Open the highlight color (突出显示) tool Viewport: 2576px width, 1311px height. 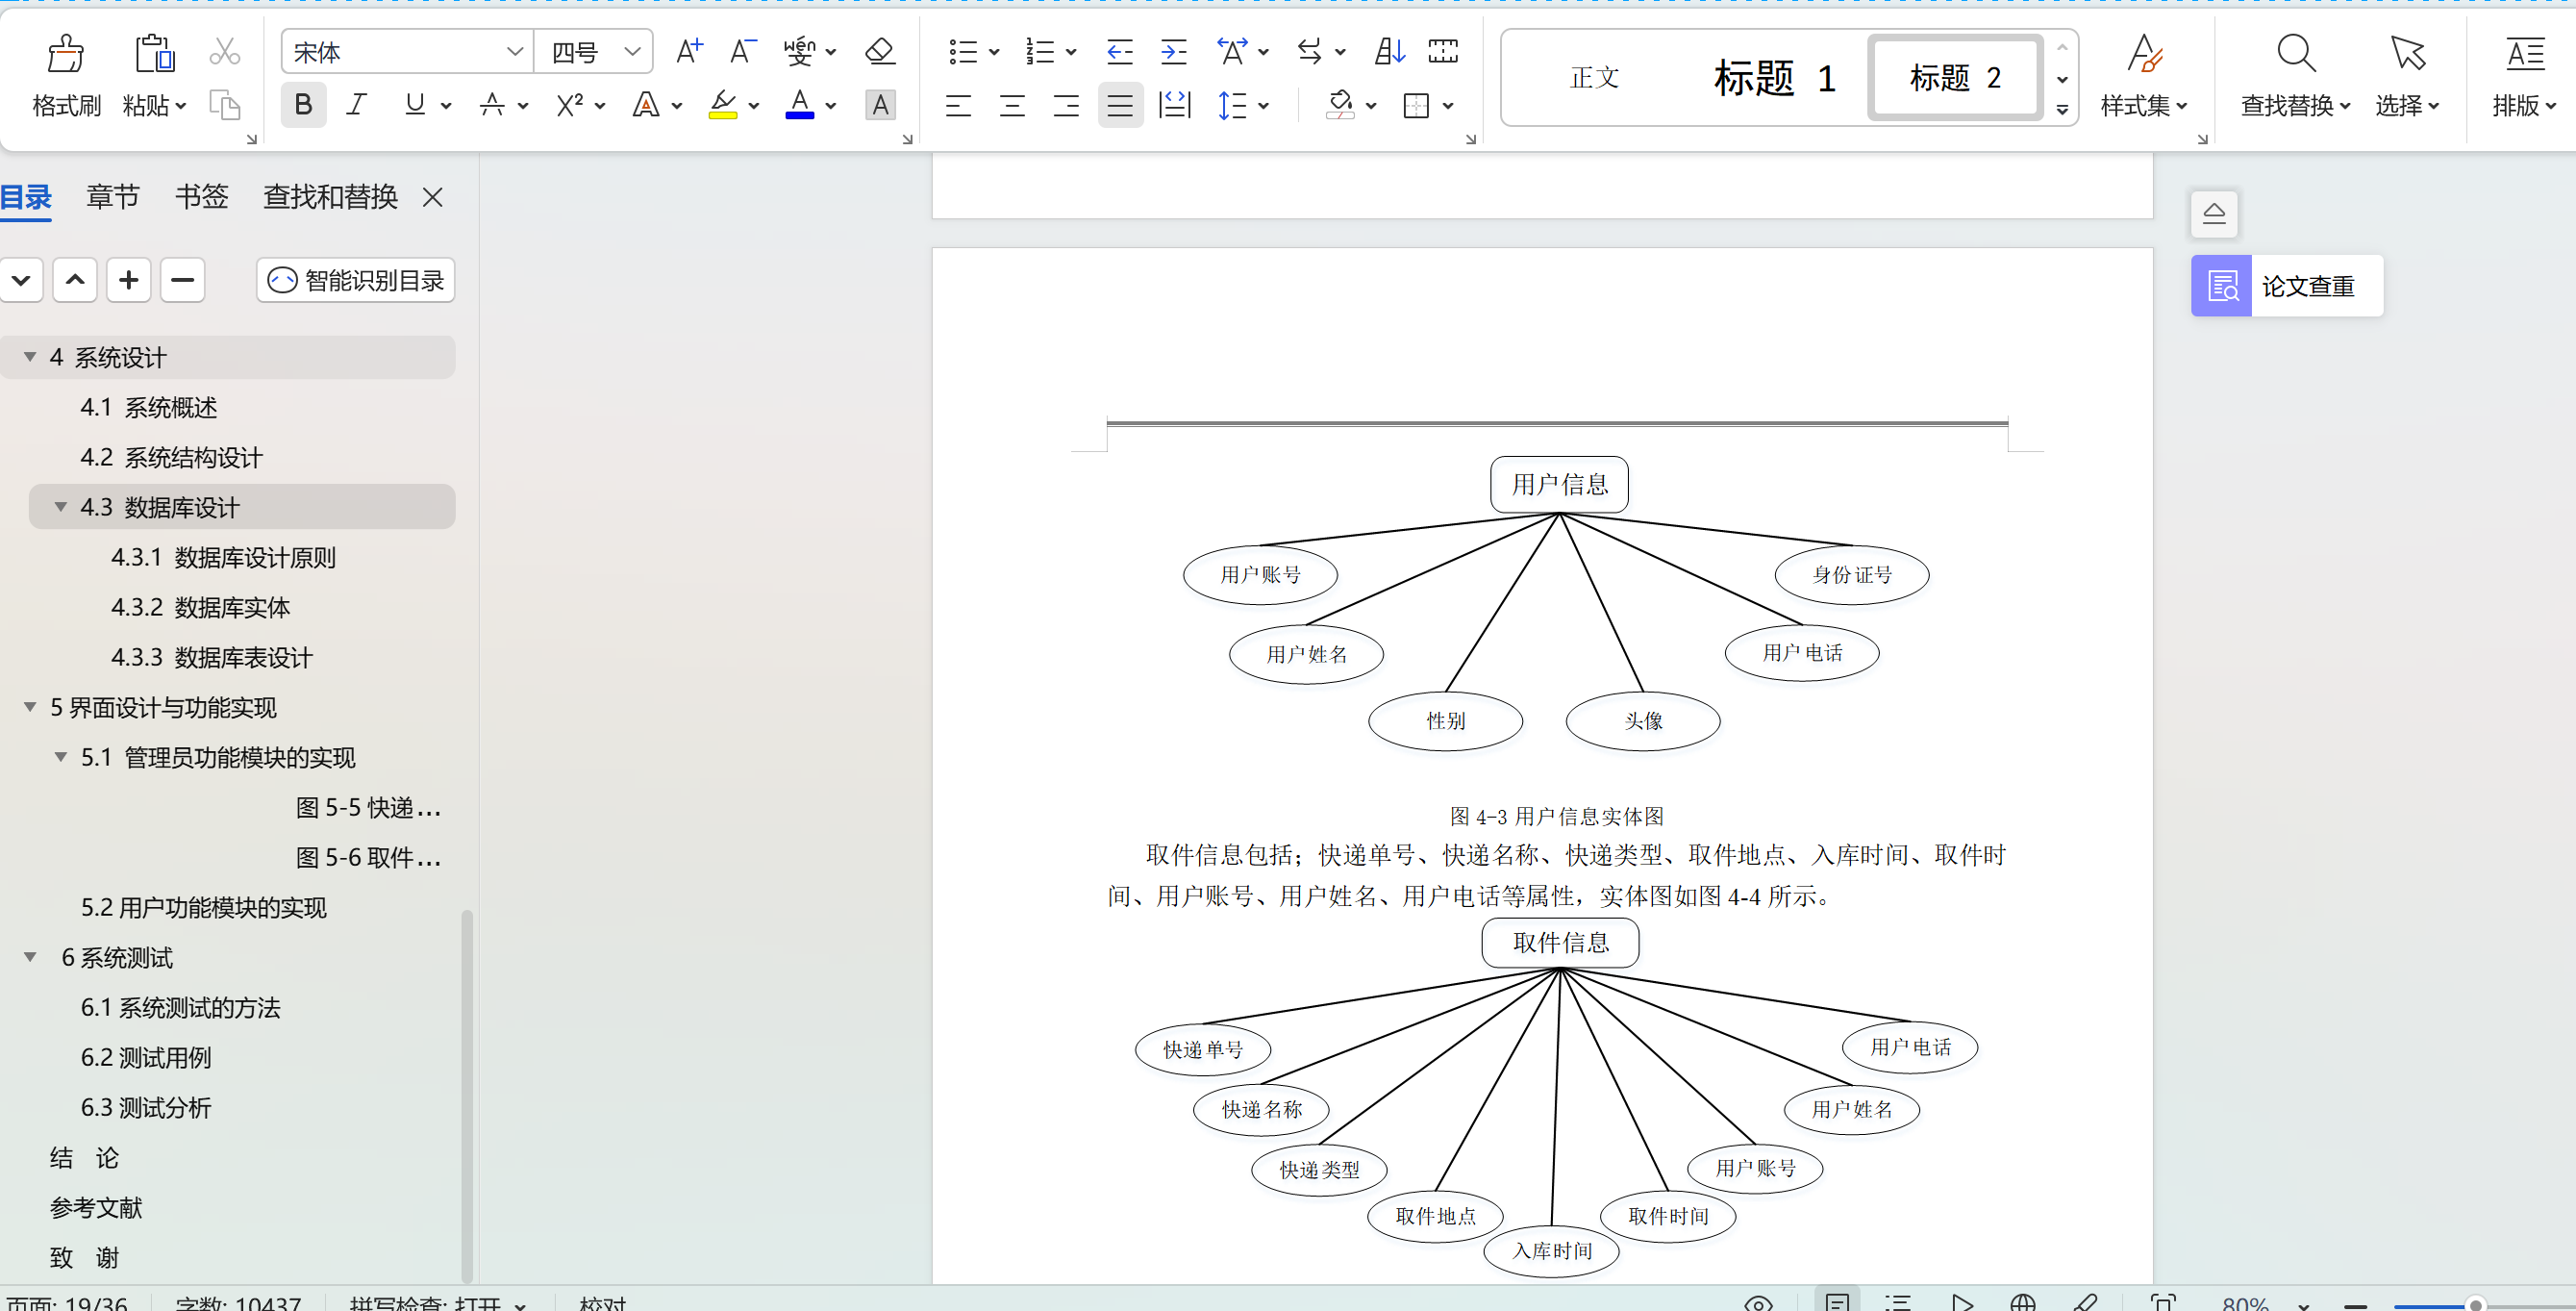[725, 105]
